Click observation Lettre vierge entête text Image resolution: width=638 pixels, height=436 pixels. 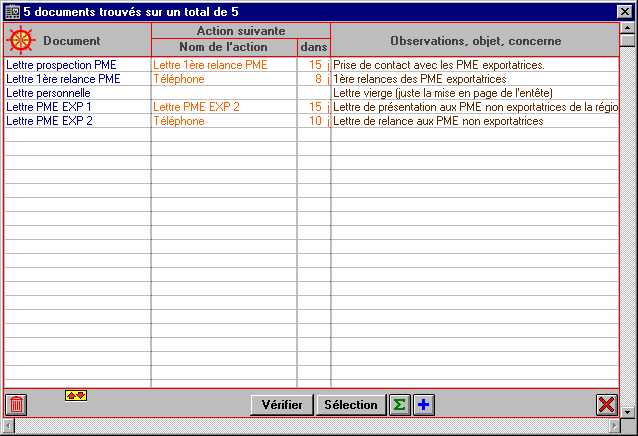[x=443, y=93]
